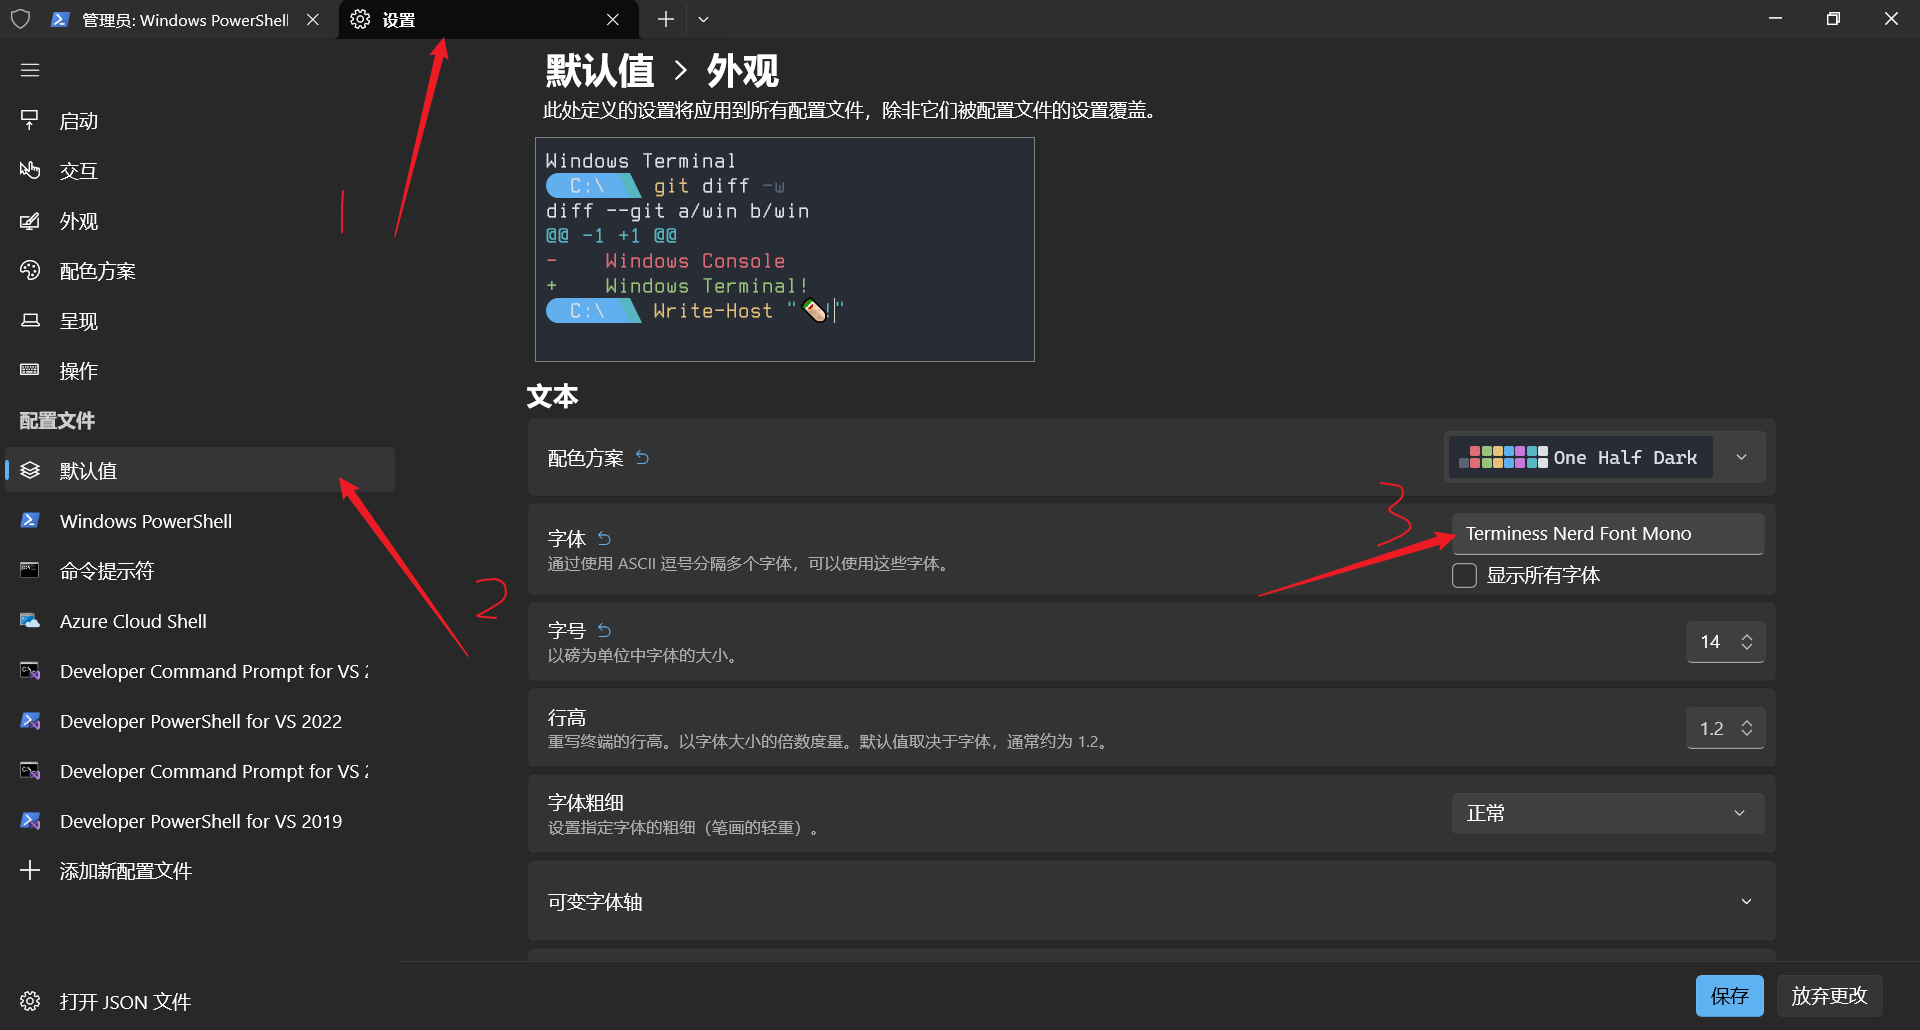Click the shield icon in the title bar
1920x1030 pixels.
click(x=20, y=19)
